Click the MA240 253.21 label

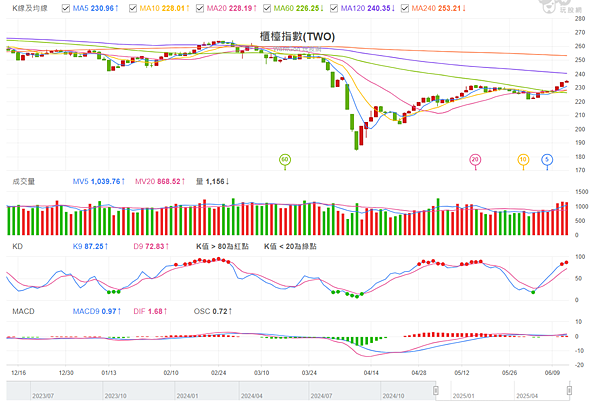pyautogui.click(x=439, y=8)
